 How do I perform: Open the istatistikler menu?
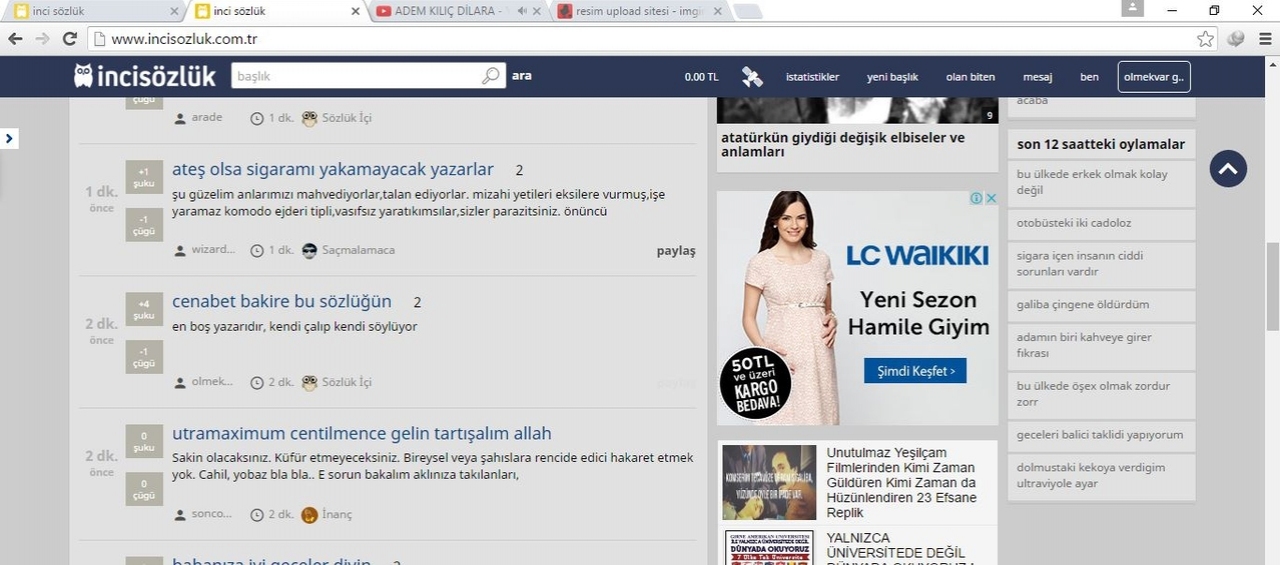(x=812, y=77)
